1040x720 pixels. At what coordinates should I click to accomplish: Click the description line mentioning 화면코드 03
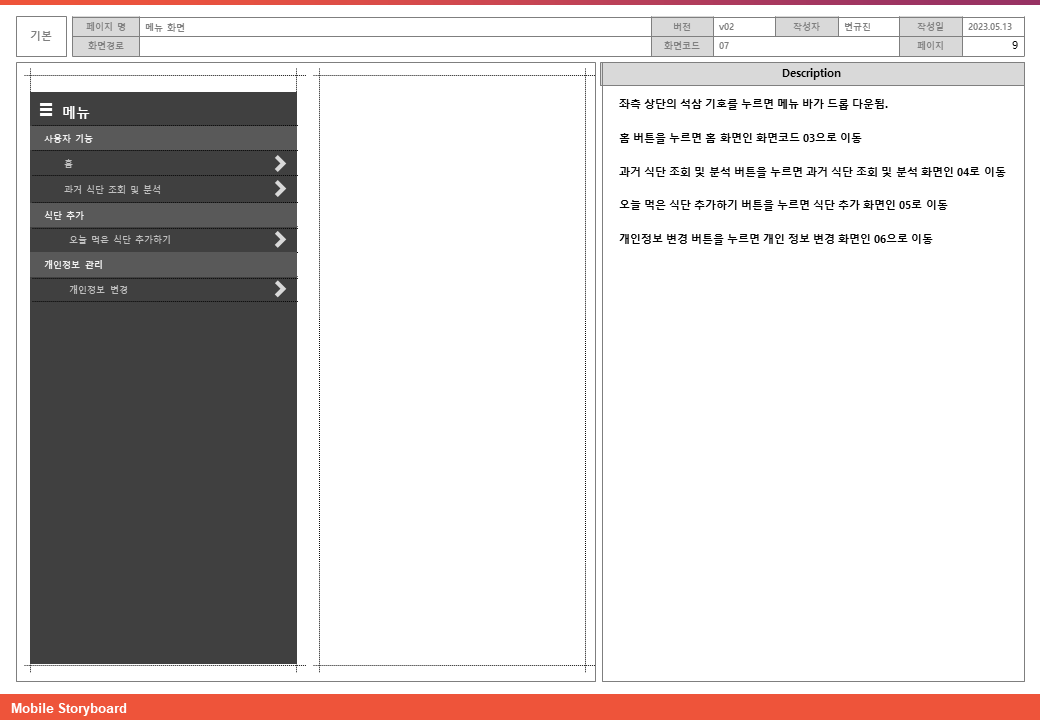tap(740, 138)
